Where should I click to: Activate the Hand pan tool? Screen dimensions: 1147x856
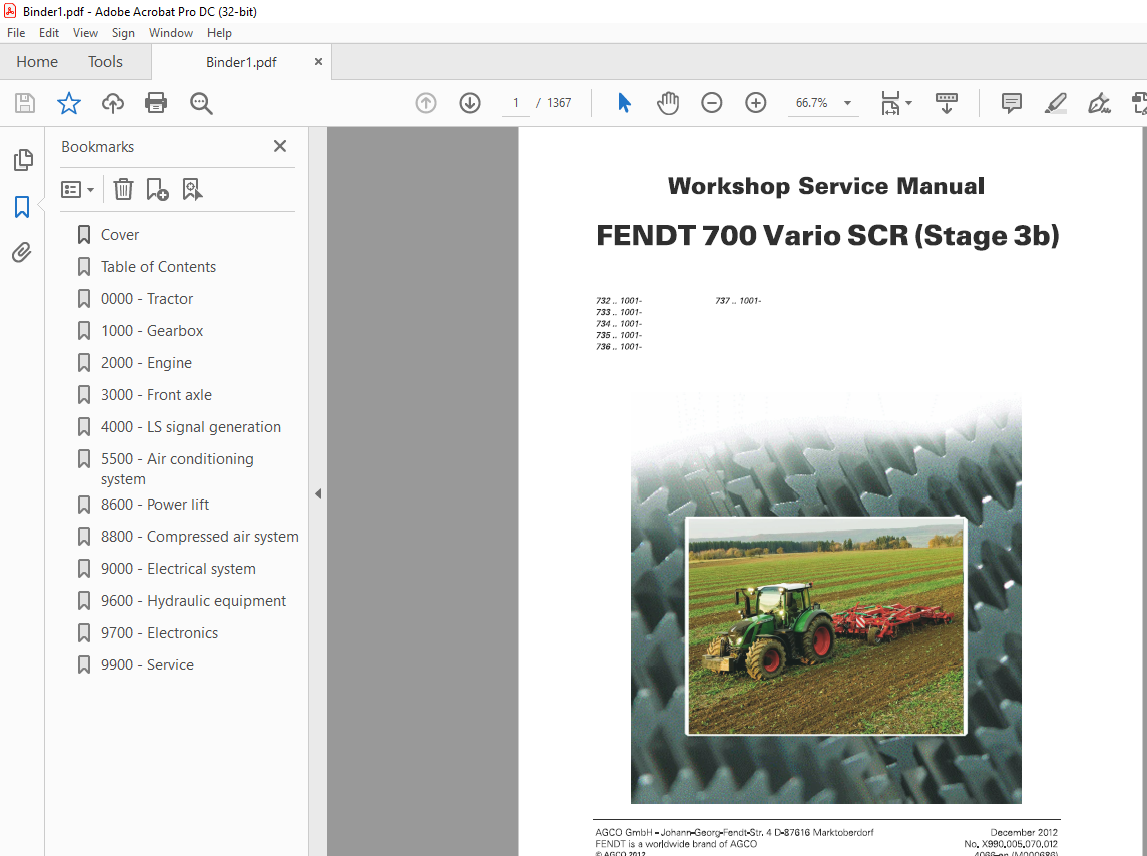668,103
